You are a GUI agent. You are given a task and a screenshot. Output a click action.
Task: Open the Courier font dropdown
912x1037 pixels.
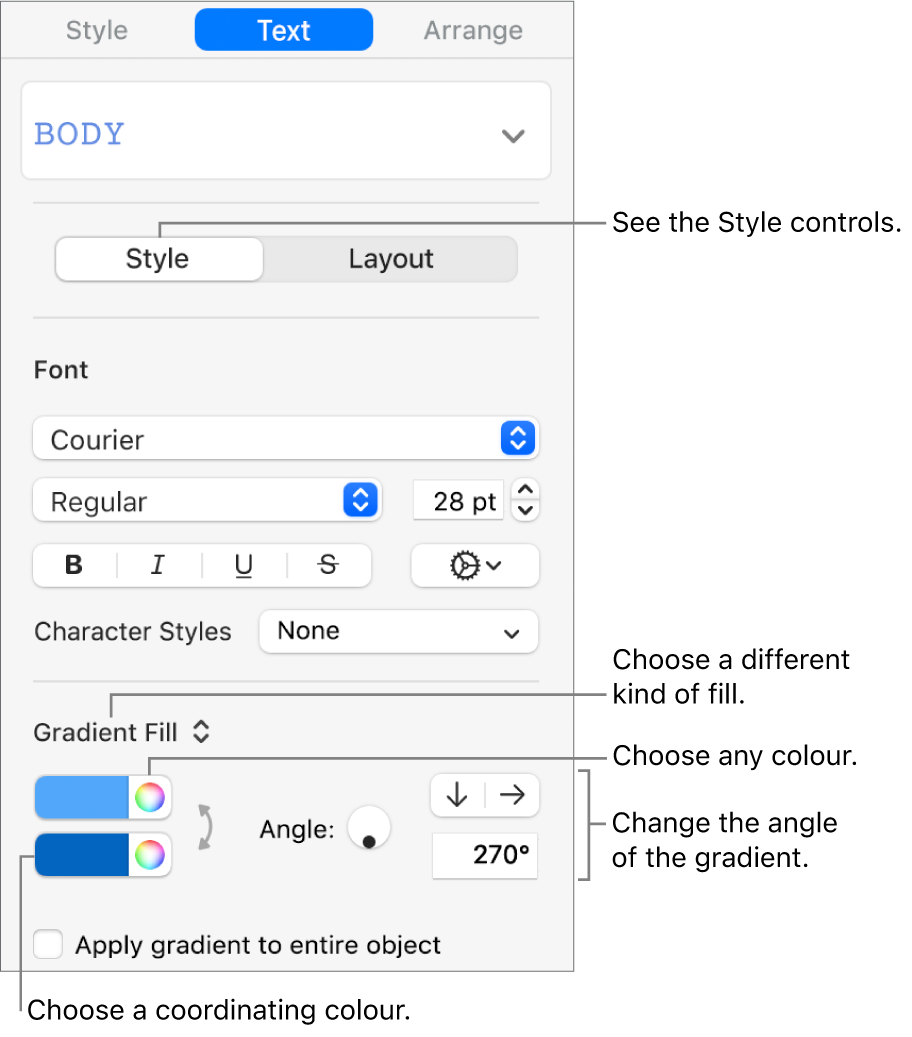[x=286, y=439]
